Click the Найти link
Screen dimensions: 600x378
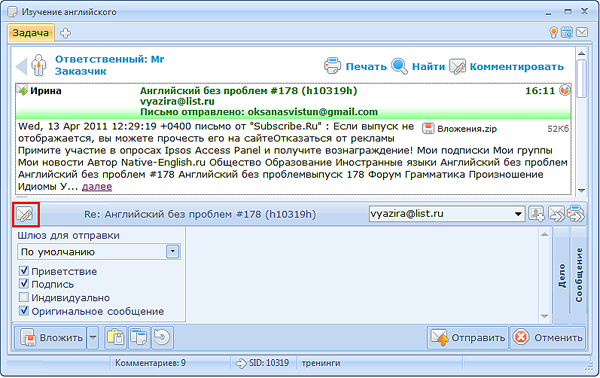428,67
